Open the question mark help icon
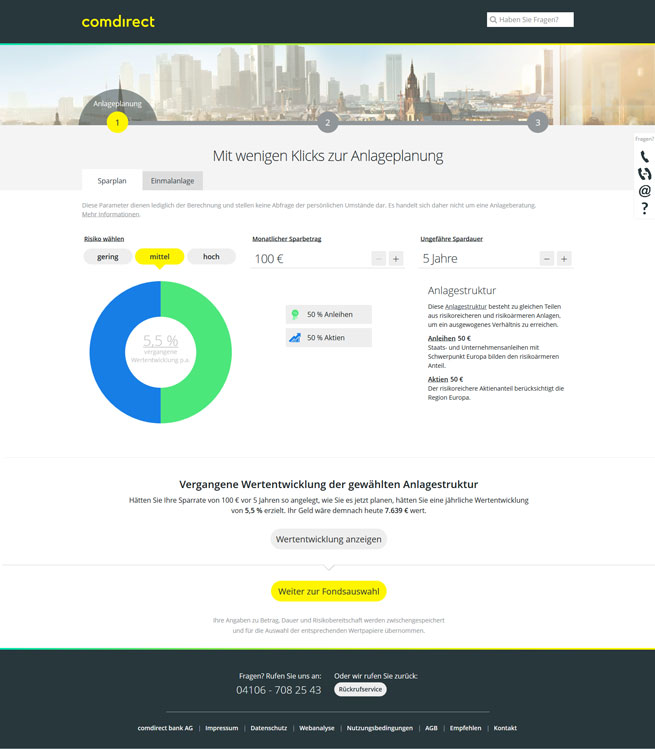The image size is (655, 749). point(644,208)
